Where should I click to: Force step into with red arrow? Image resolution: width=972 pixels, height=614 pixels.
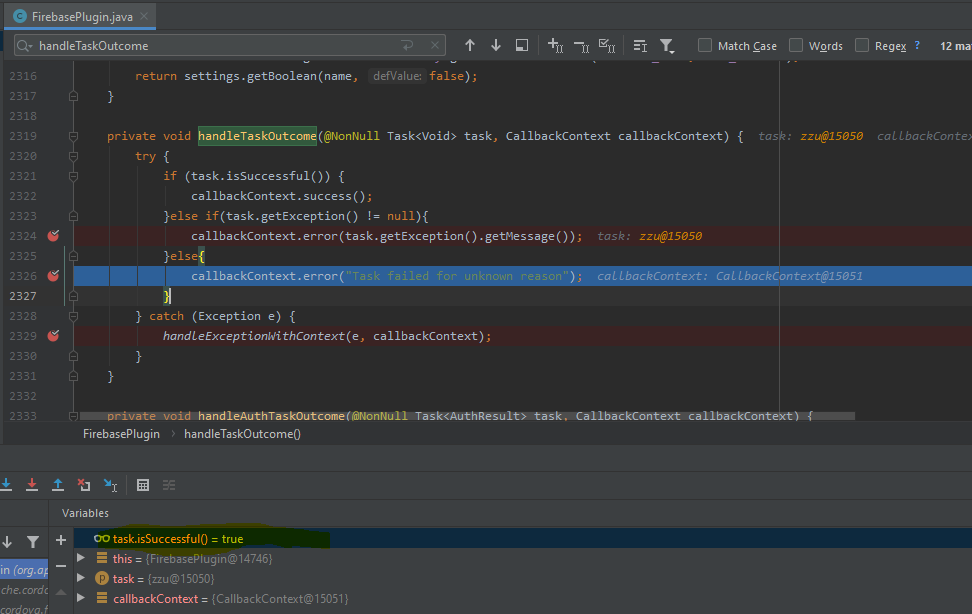coord(32,485)
